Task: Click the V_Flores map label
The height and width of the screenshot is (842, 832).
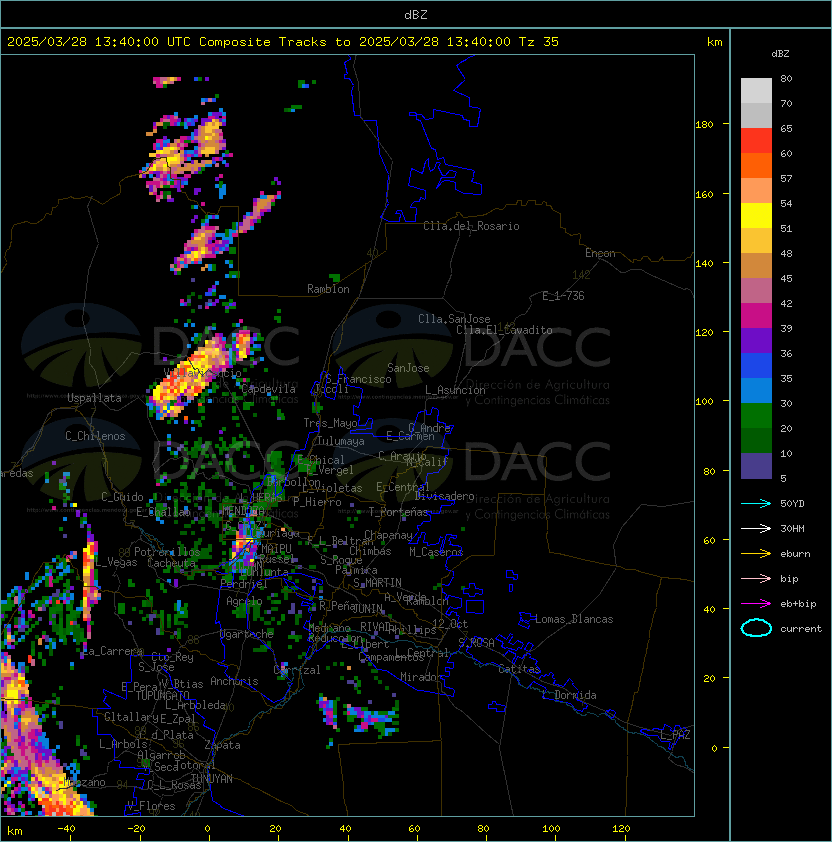Action: point(151,806)
